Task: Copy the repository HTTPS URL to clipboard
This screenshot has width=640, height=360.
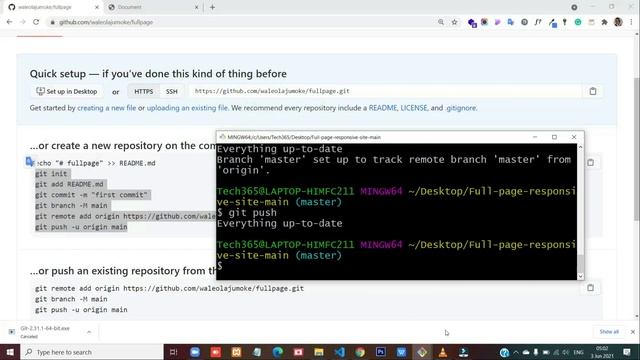Action: tap(593, 91)
